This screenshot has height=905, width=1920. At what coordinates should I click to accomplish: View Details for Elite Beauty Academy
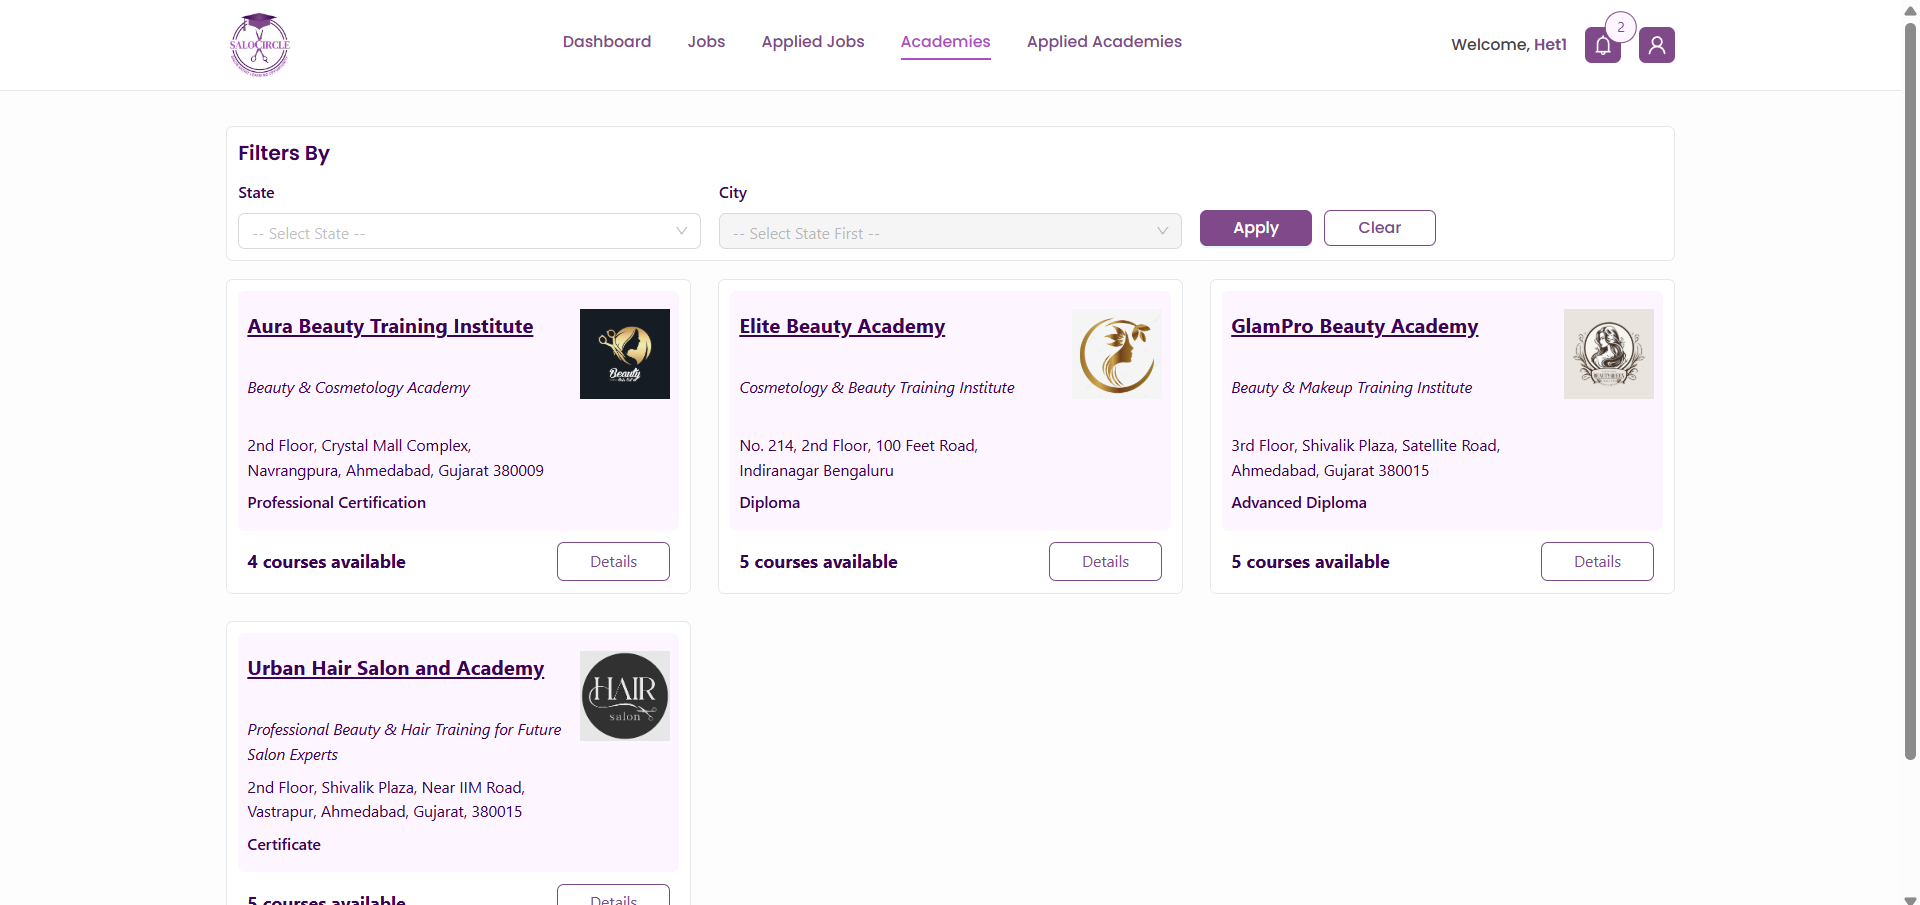coord(1105,562)
